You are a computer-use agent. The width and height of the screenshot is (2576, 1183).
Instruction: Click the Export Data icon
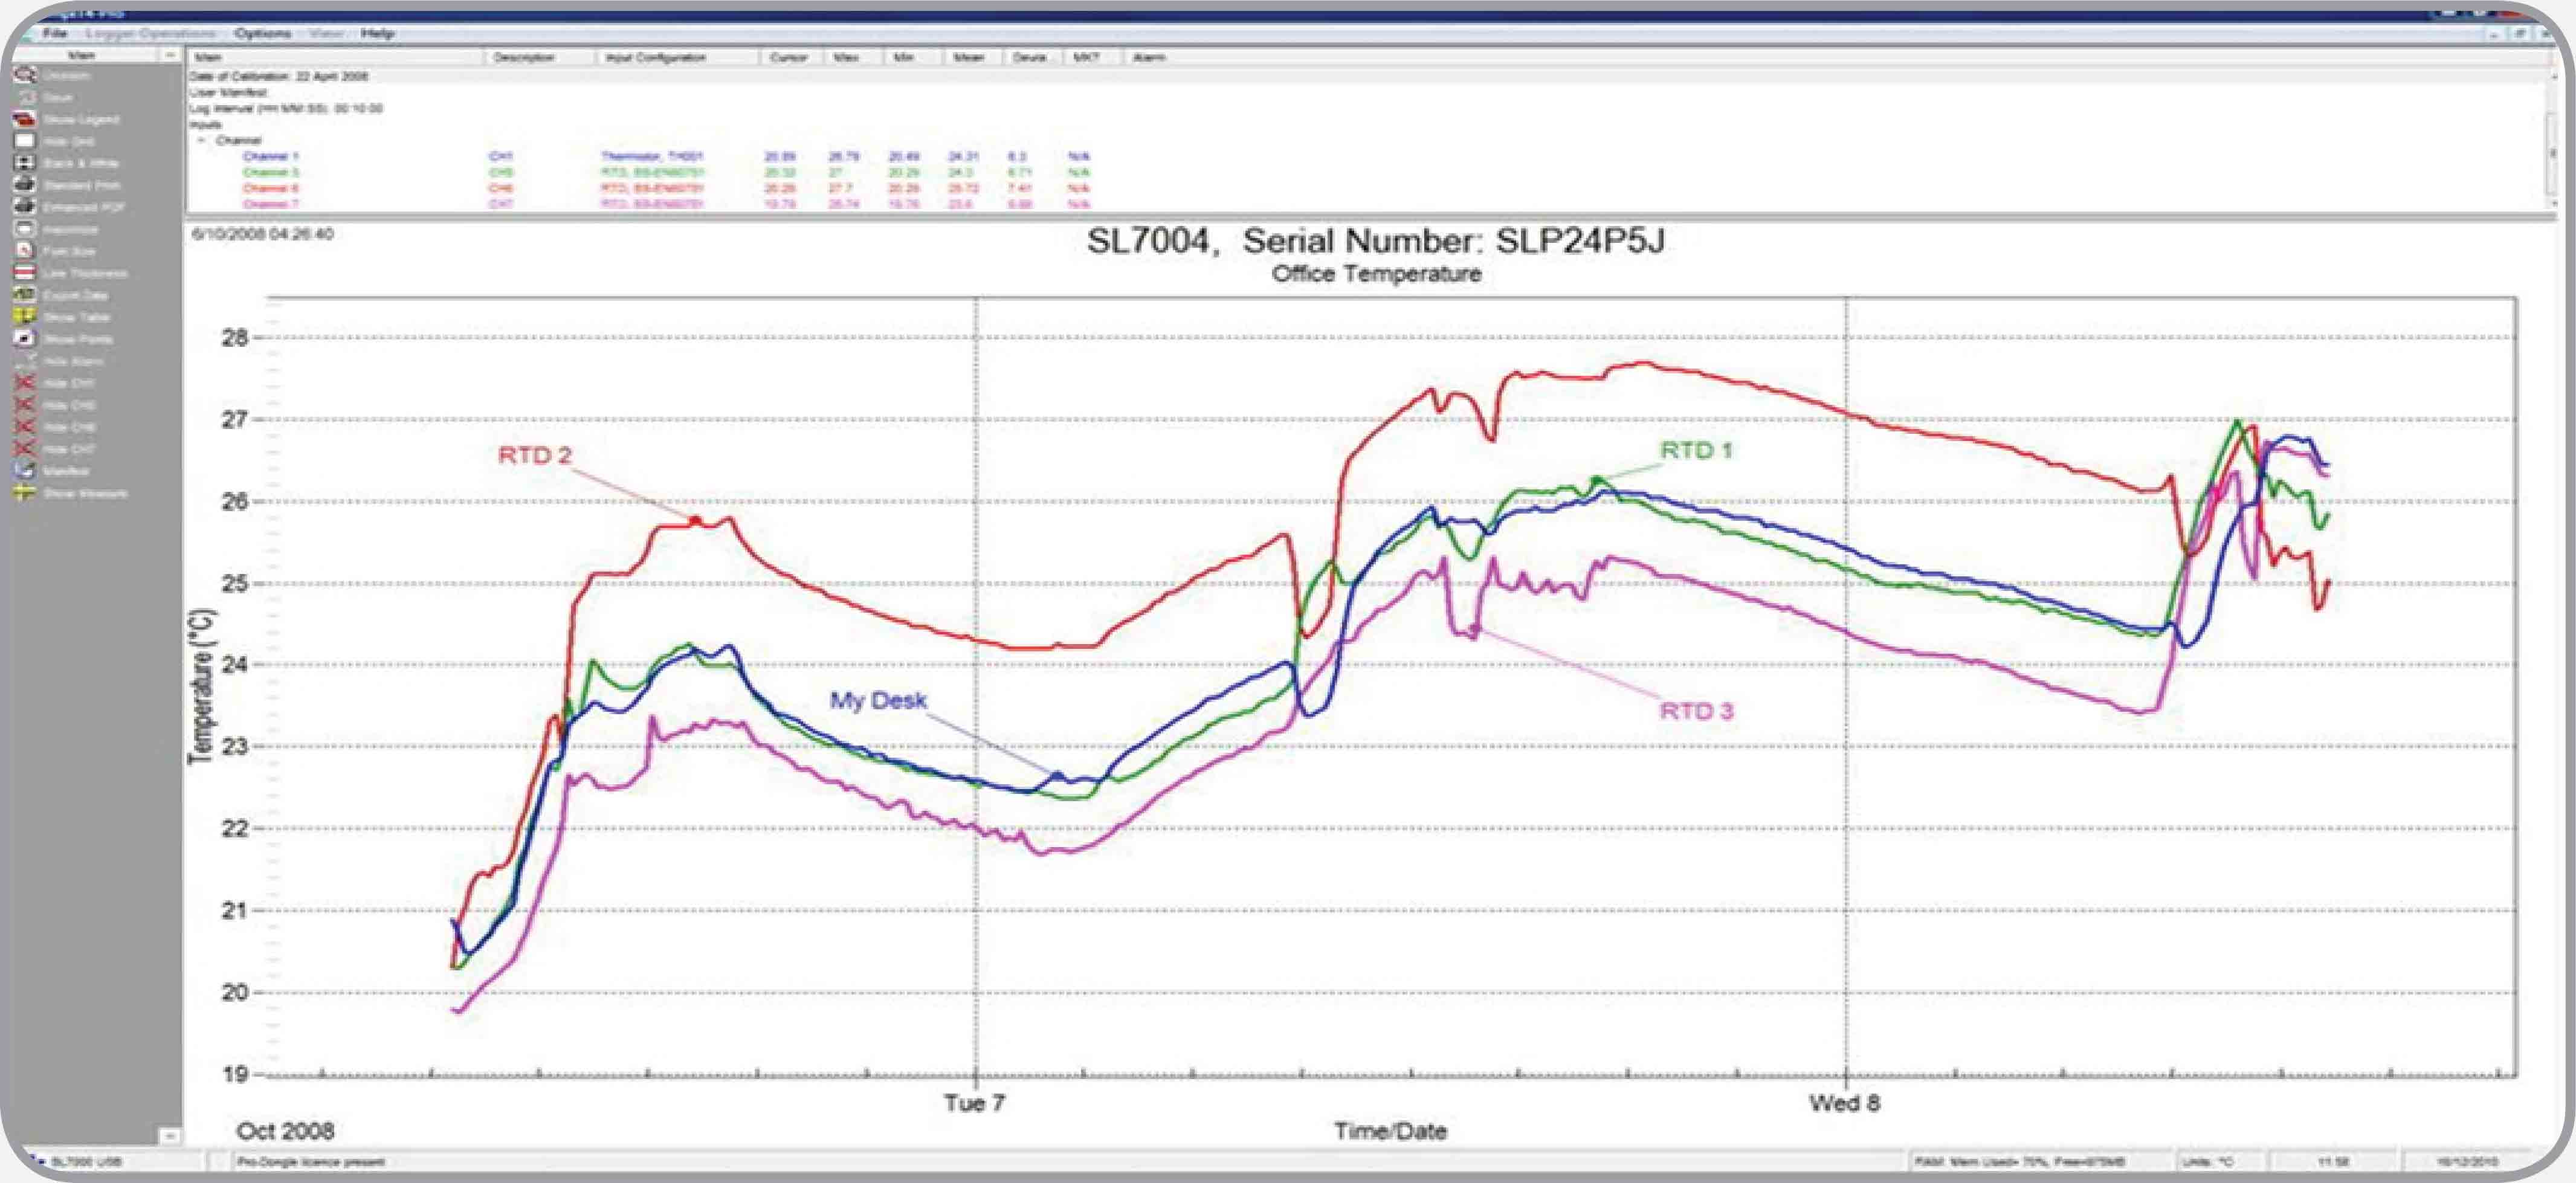24,295
